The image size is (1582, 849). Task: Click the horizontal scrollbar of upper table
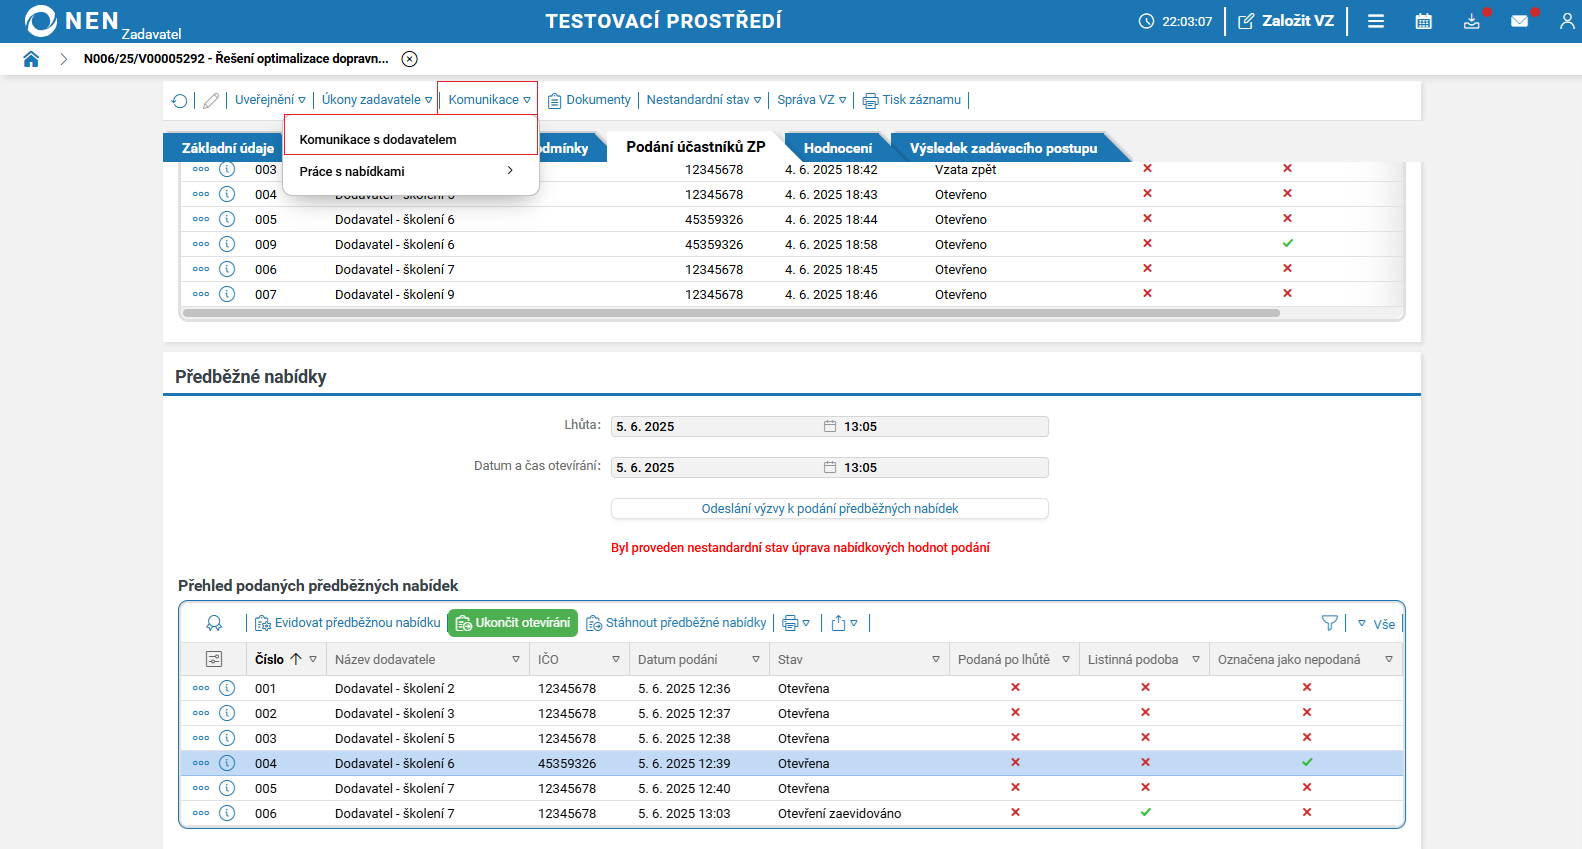click(730, 313)
